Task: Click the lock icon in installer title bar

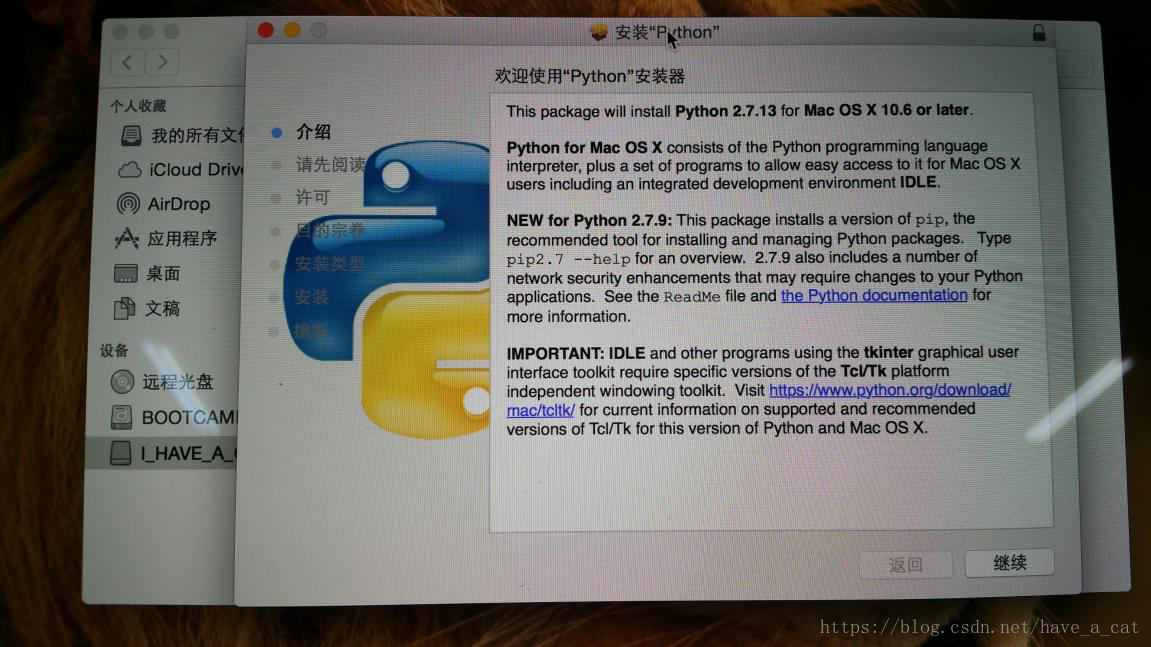Action: coord(1039,32)
